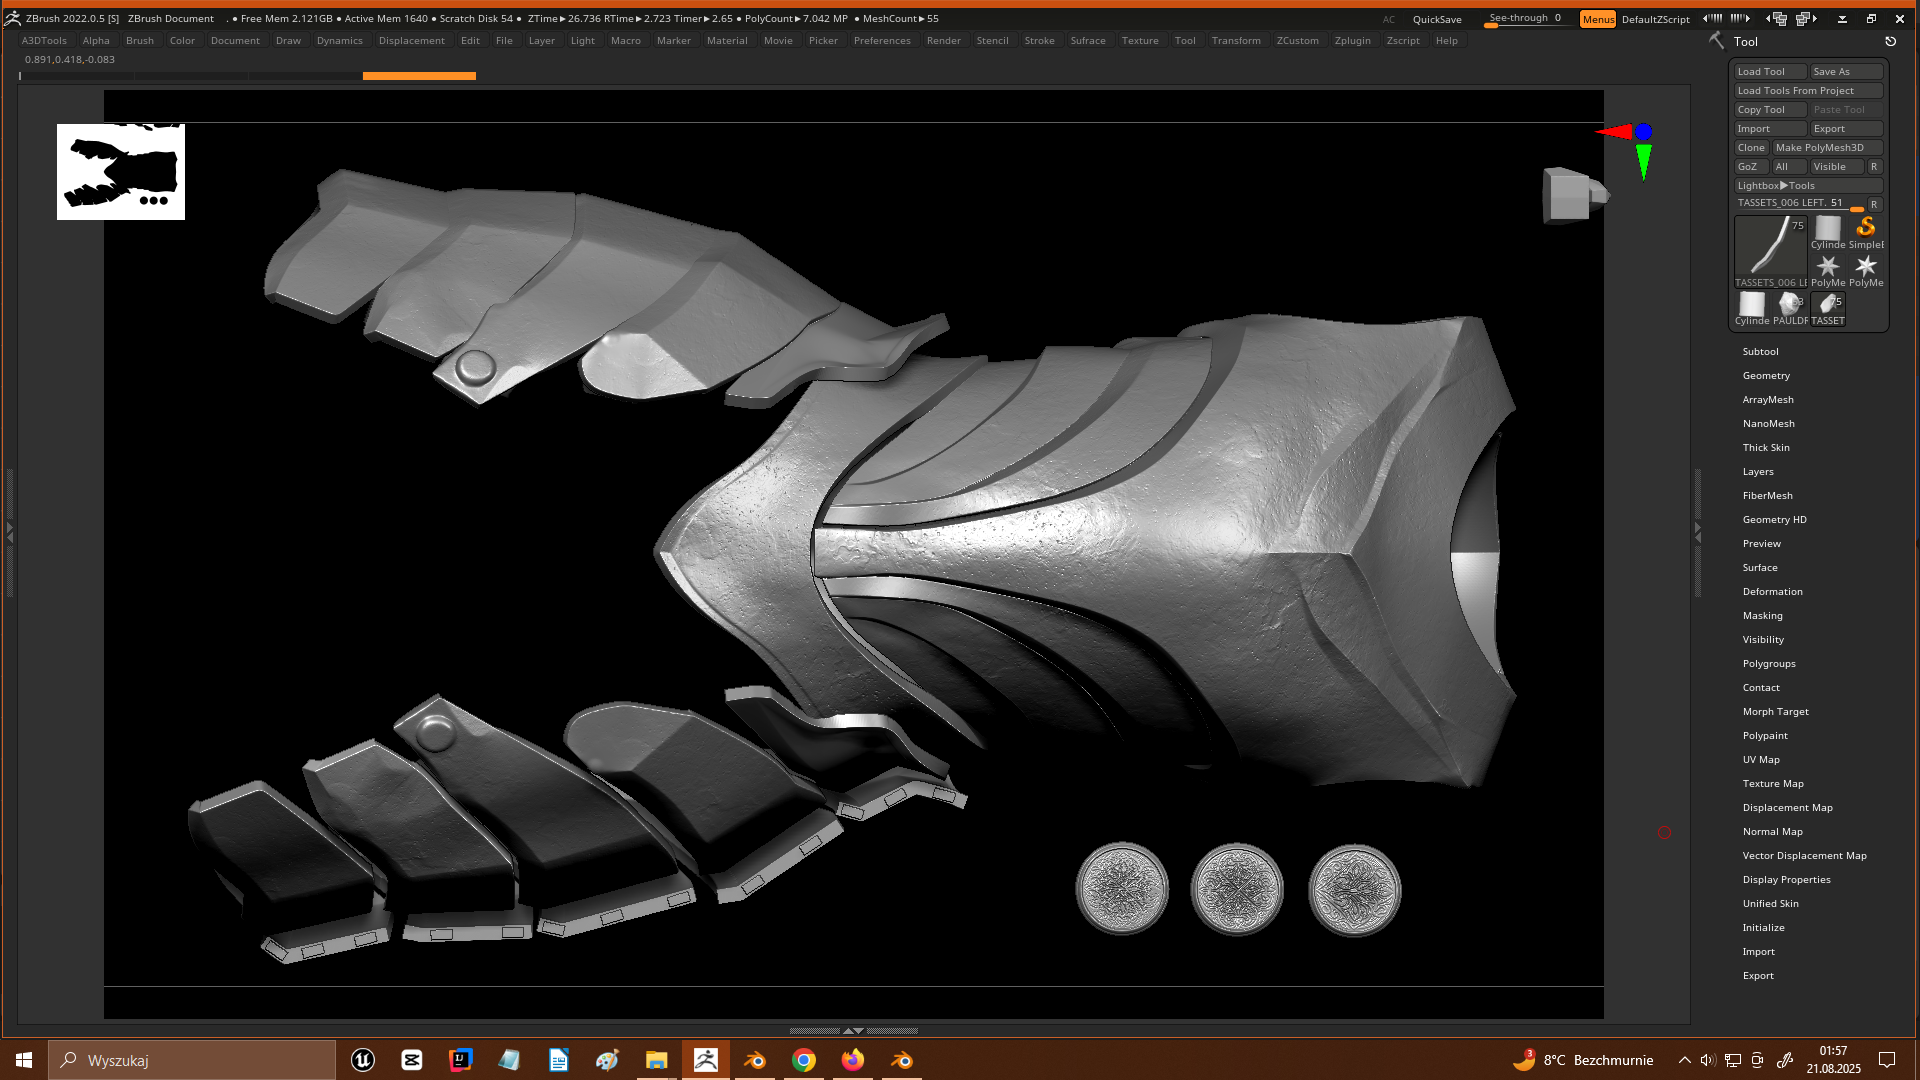Open Unreal Engine from the taskbar
Screen dimensions: 1920x1080
(363, 1060)
